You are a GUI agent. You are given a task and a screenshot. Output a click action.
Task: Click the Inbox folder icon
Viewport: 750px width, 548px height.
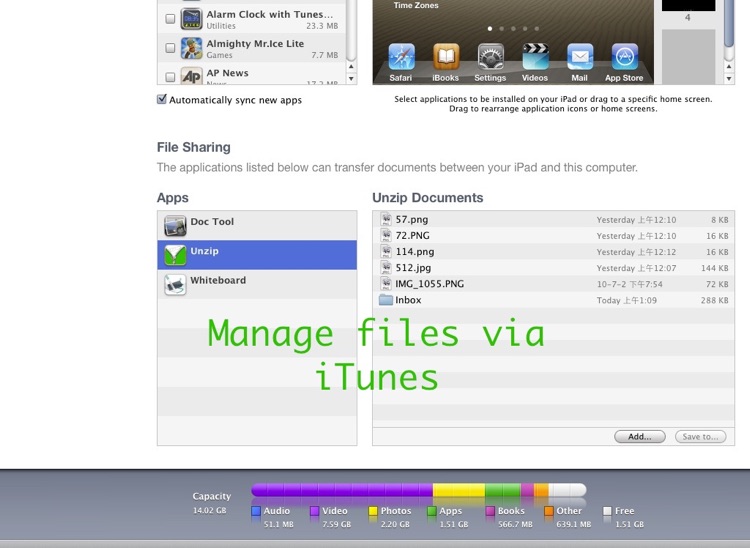click(386, 300)
